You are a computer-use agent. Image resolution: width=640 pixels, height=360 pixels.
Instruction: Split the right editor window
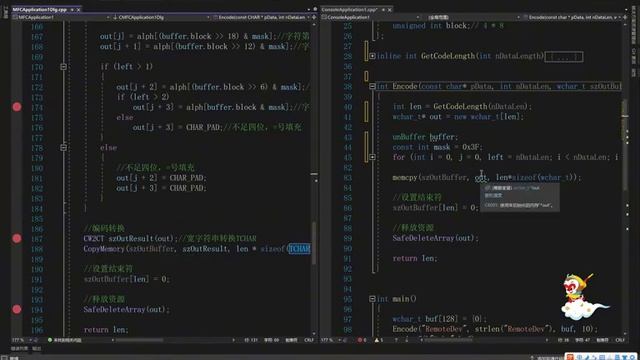click(624, 17)
